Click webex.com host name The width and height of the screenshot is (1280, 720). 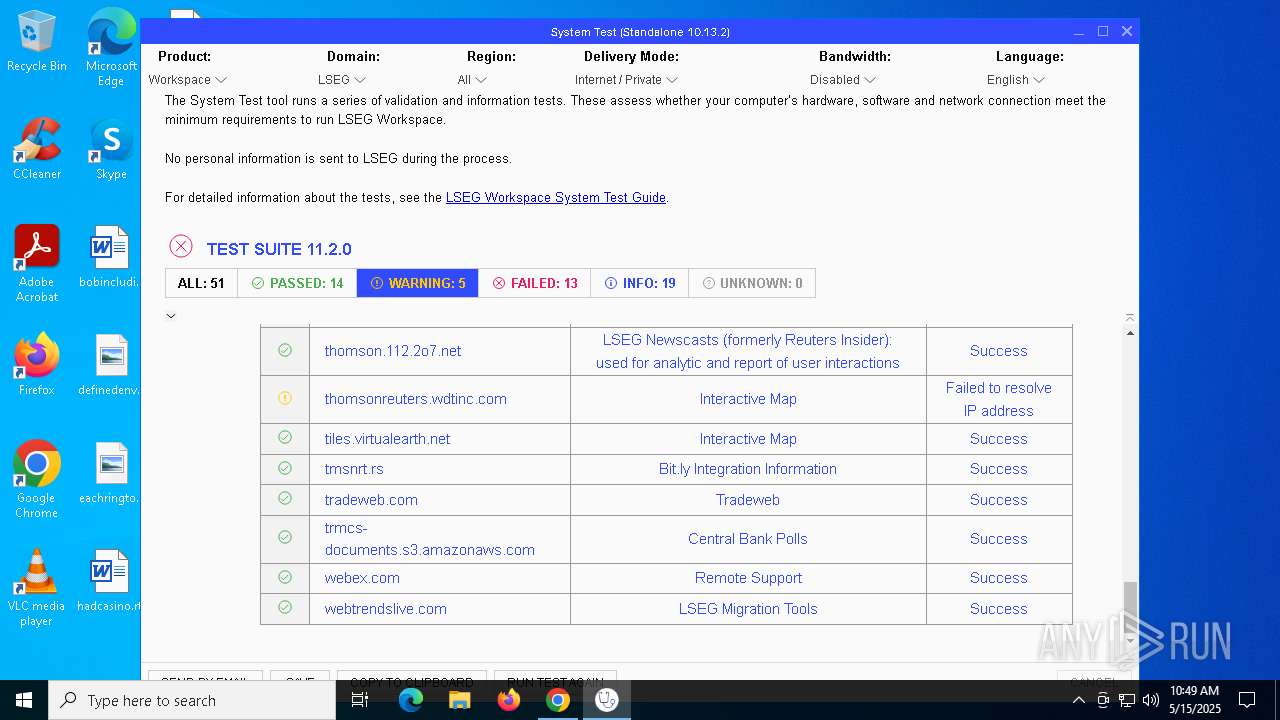point(362,578)
